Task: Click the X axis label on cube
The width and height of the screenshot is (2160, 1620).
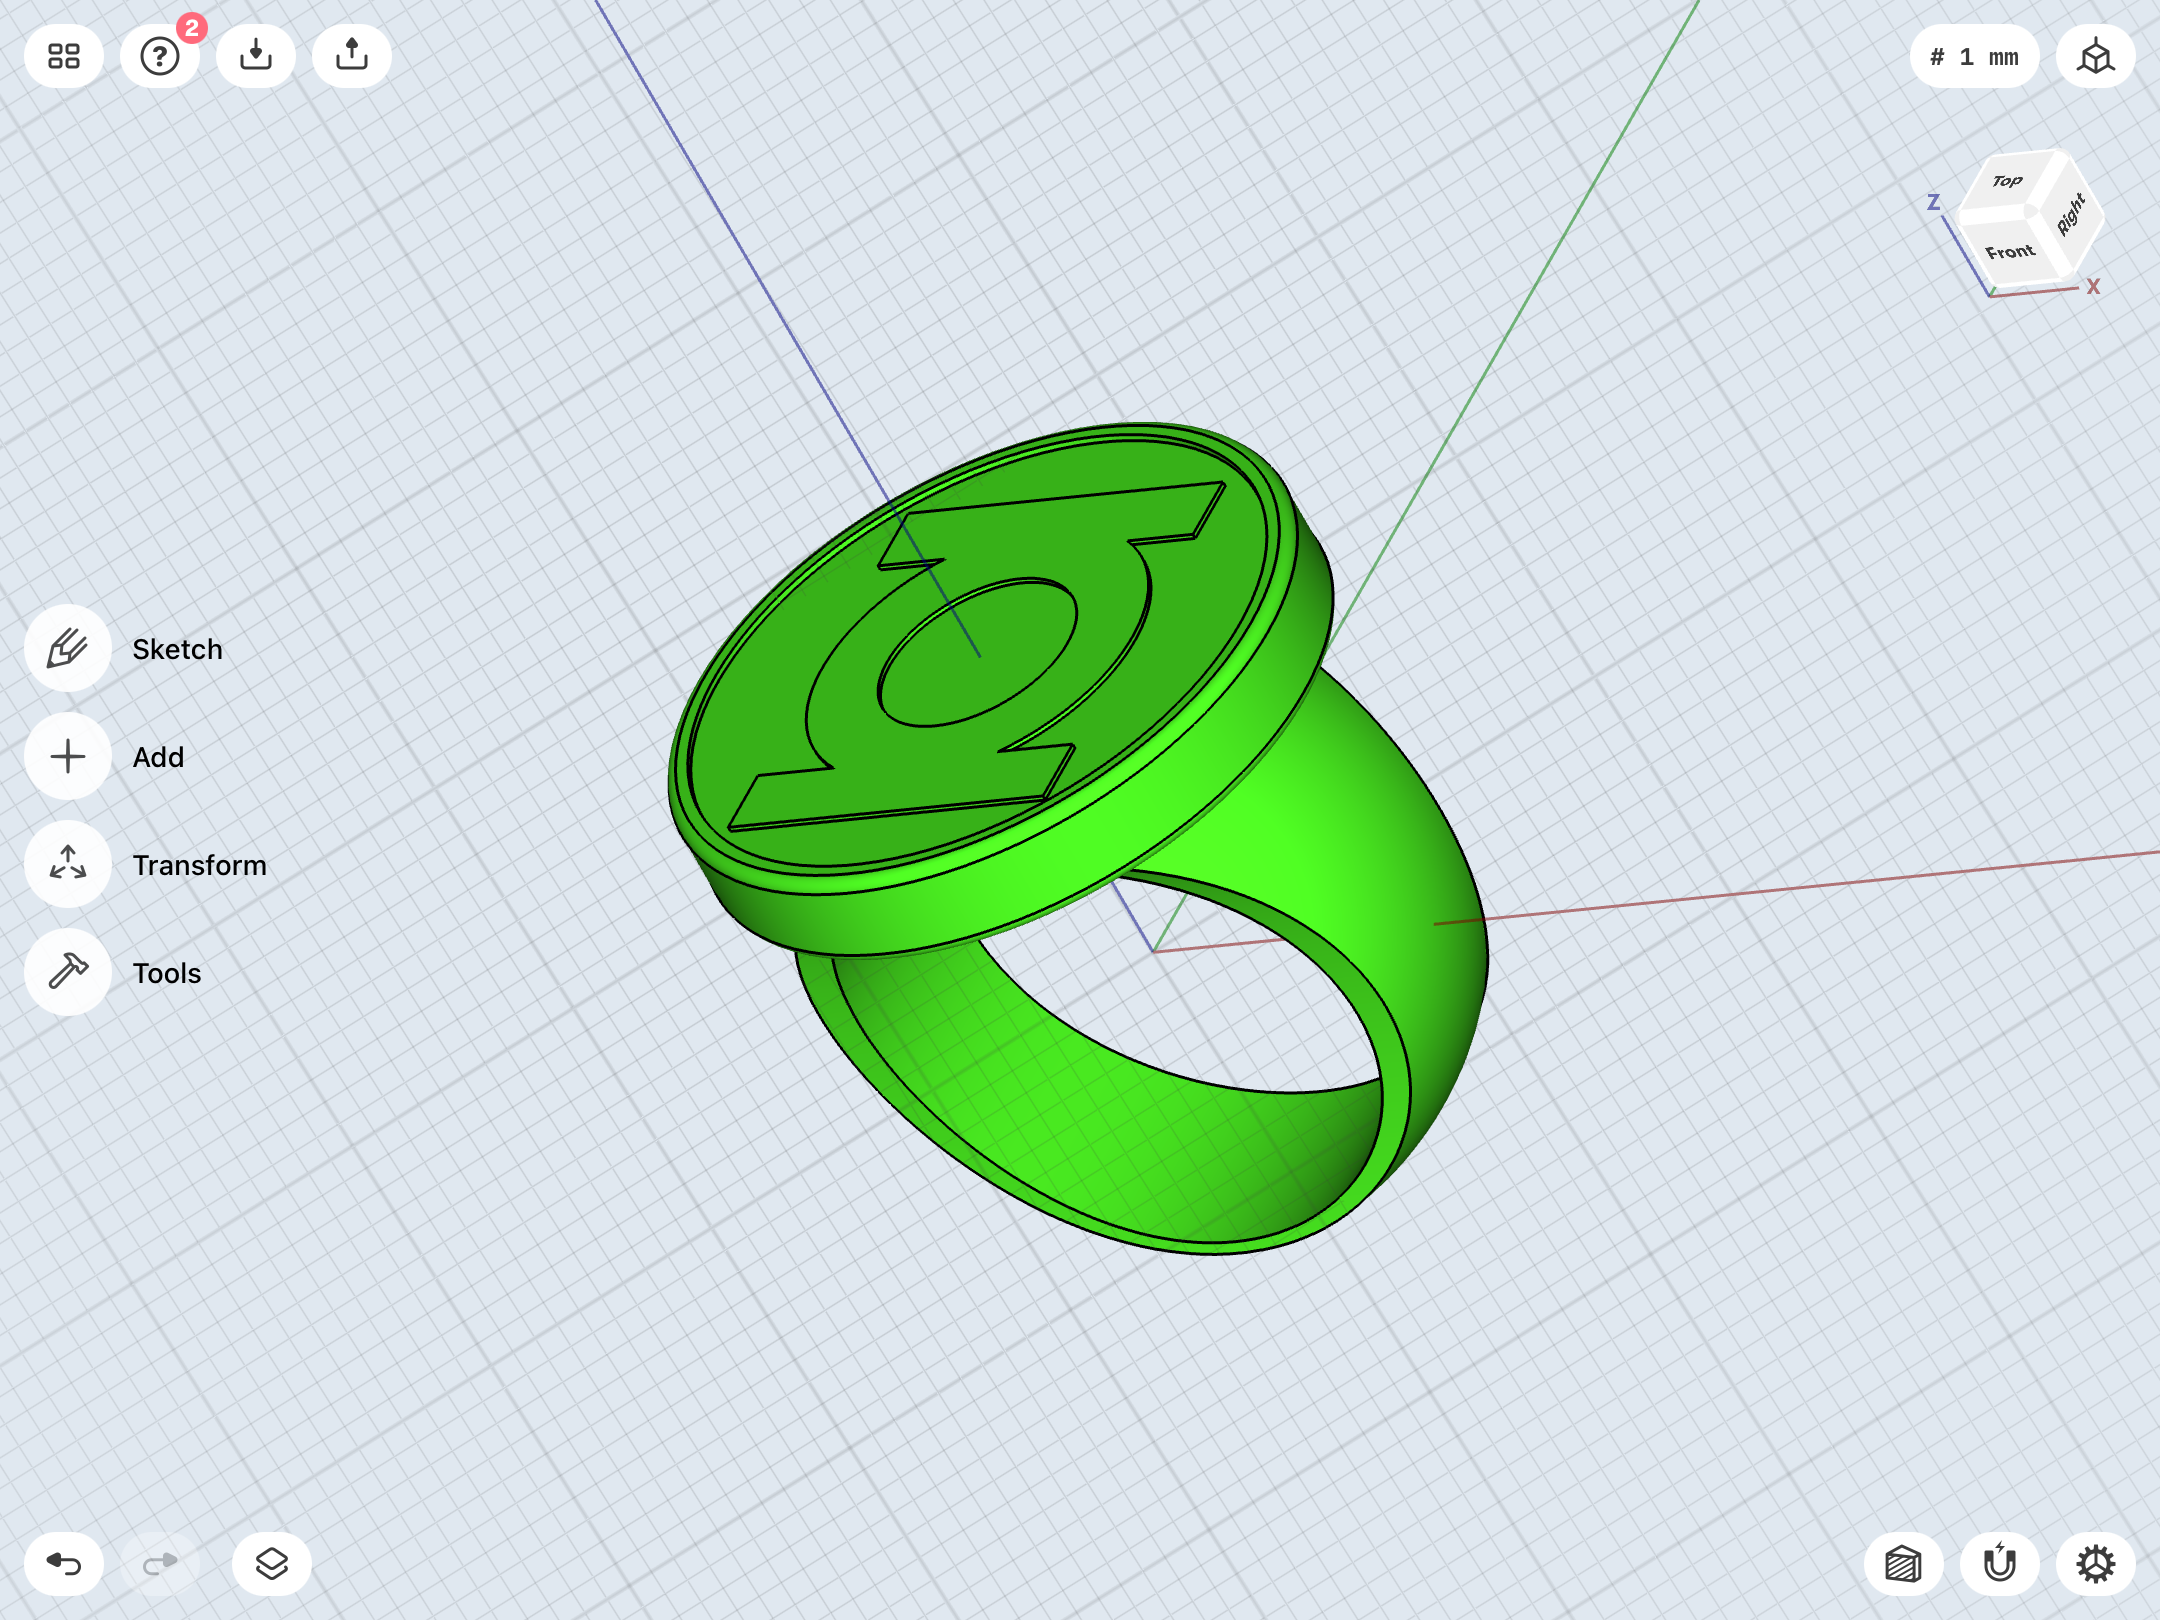Action: coord(2093,287)
